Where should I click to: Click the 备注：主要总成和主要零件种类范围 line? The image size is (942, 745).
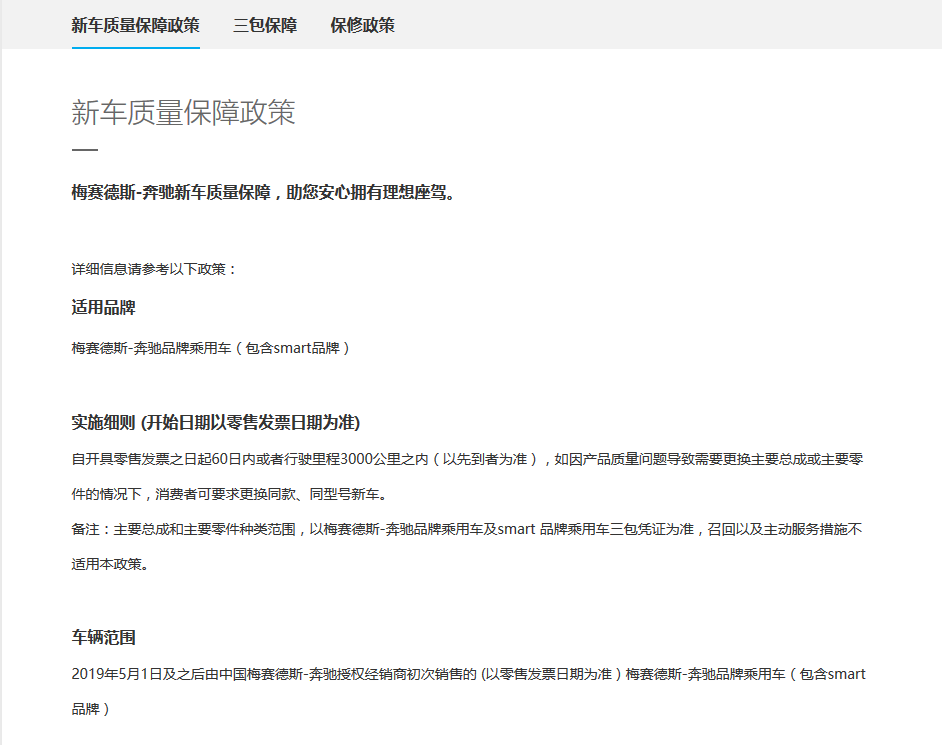coord(467,529)
